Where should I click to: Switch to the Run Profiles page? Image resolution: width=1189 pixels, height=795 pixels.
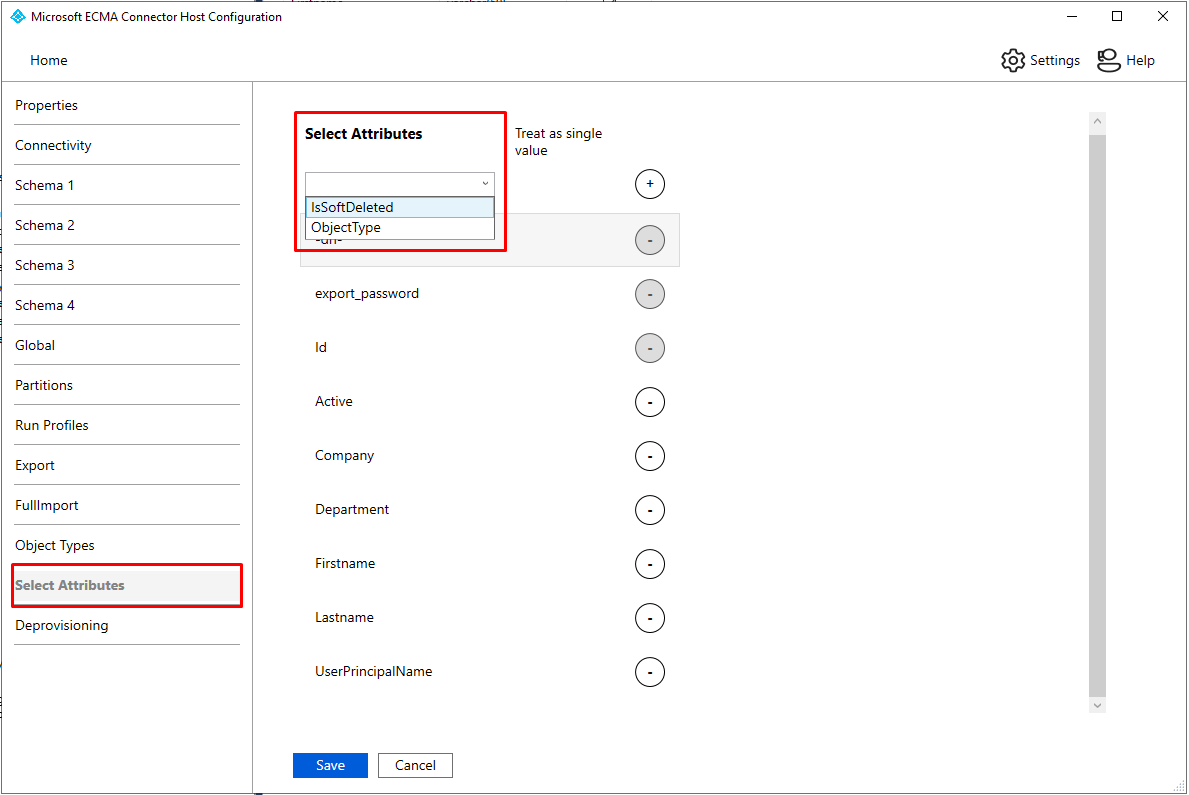[52, 425]
